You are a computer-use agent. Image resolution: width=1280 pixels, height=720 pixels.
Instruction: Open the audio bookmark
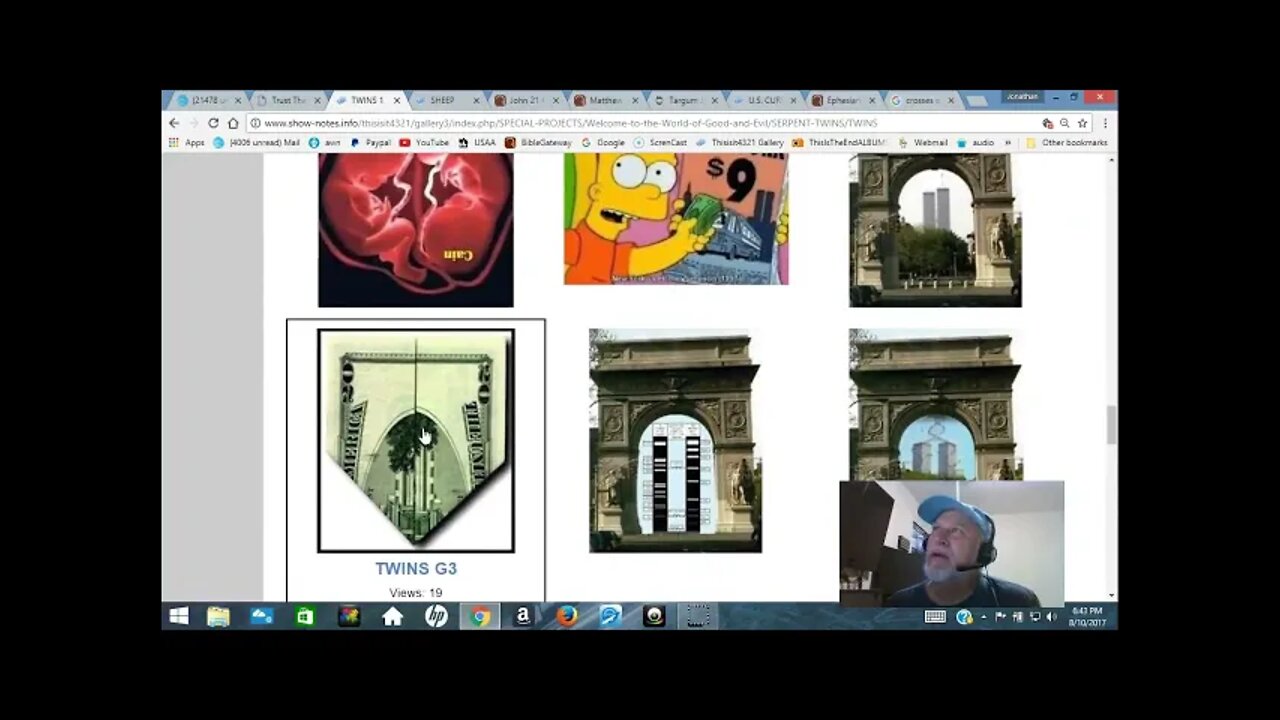[976, 143]
